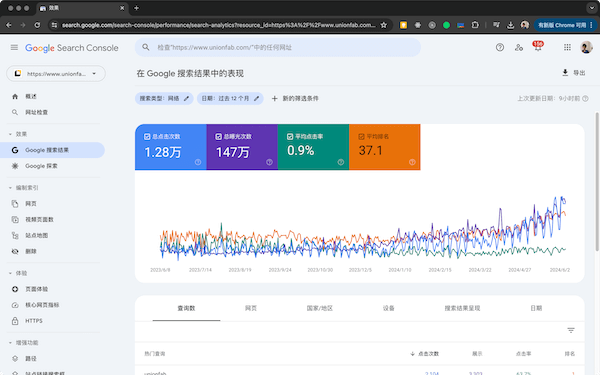Open users and permissions icon
The width and height of the screenshot is (600, 375).
pos(519,47)
